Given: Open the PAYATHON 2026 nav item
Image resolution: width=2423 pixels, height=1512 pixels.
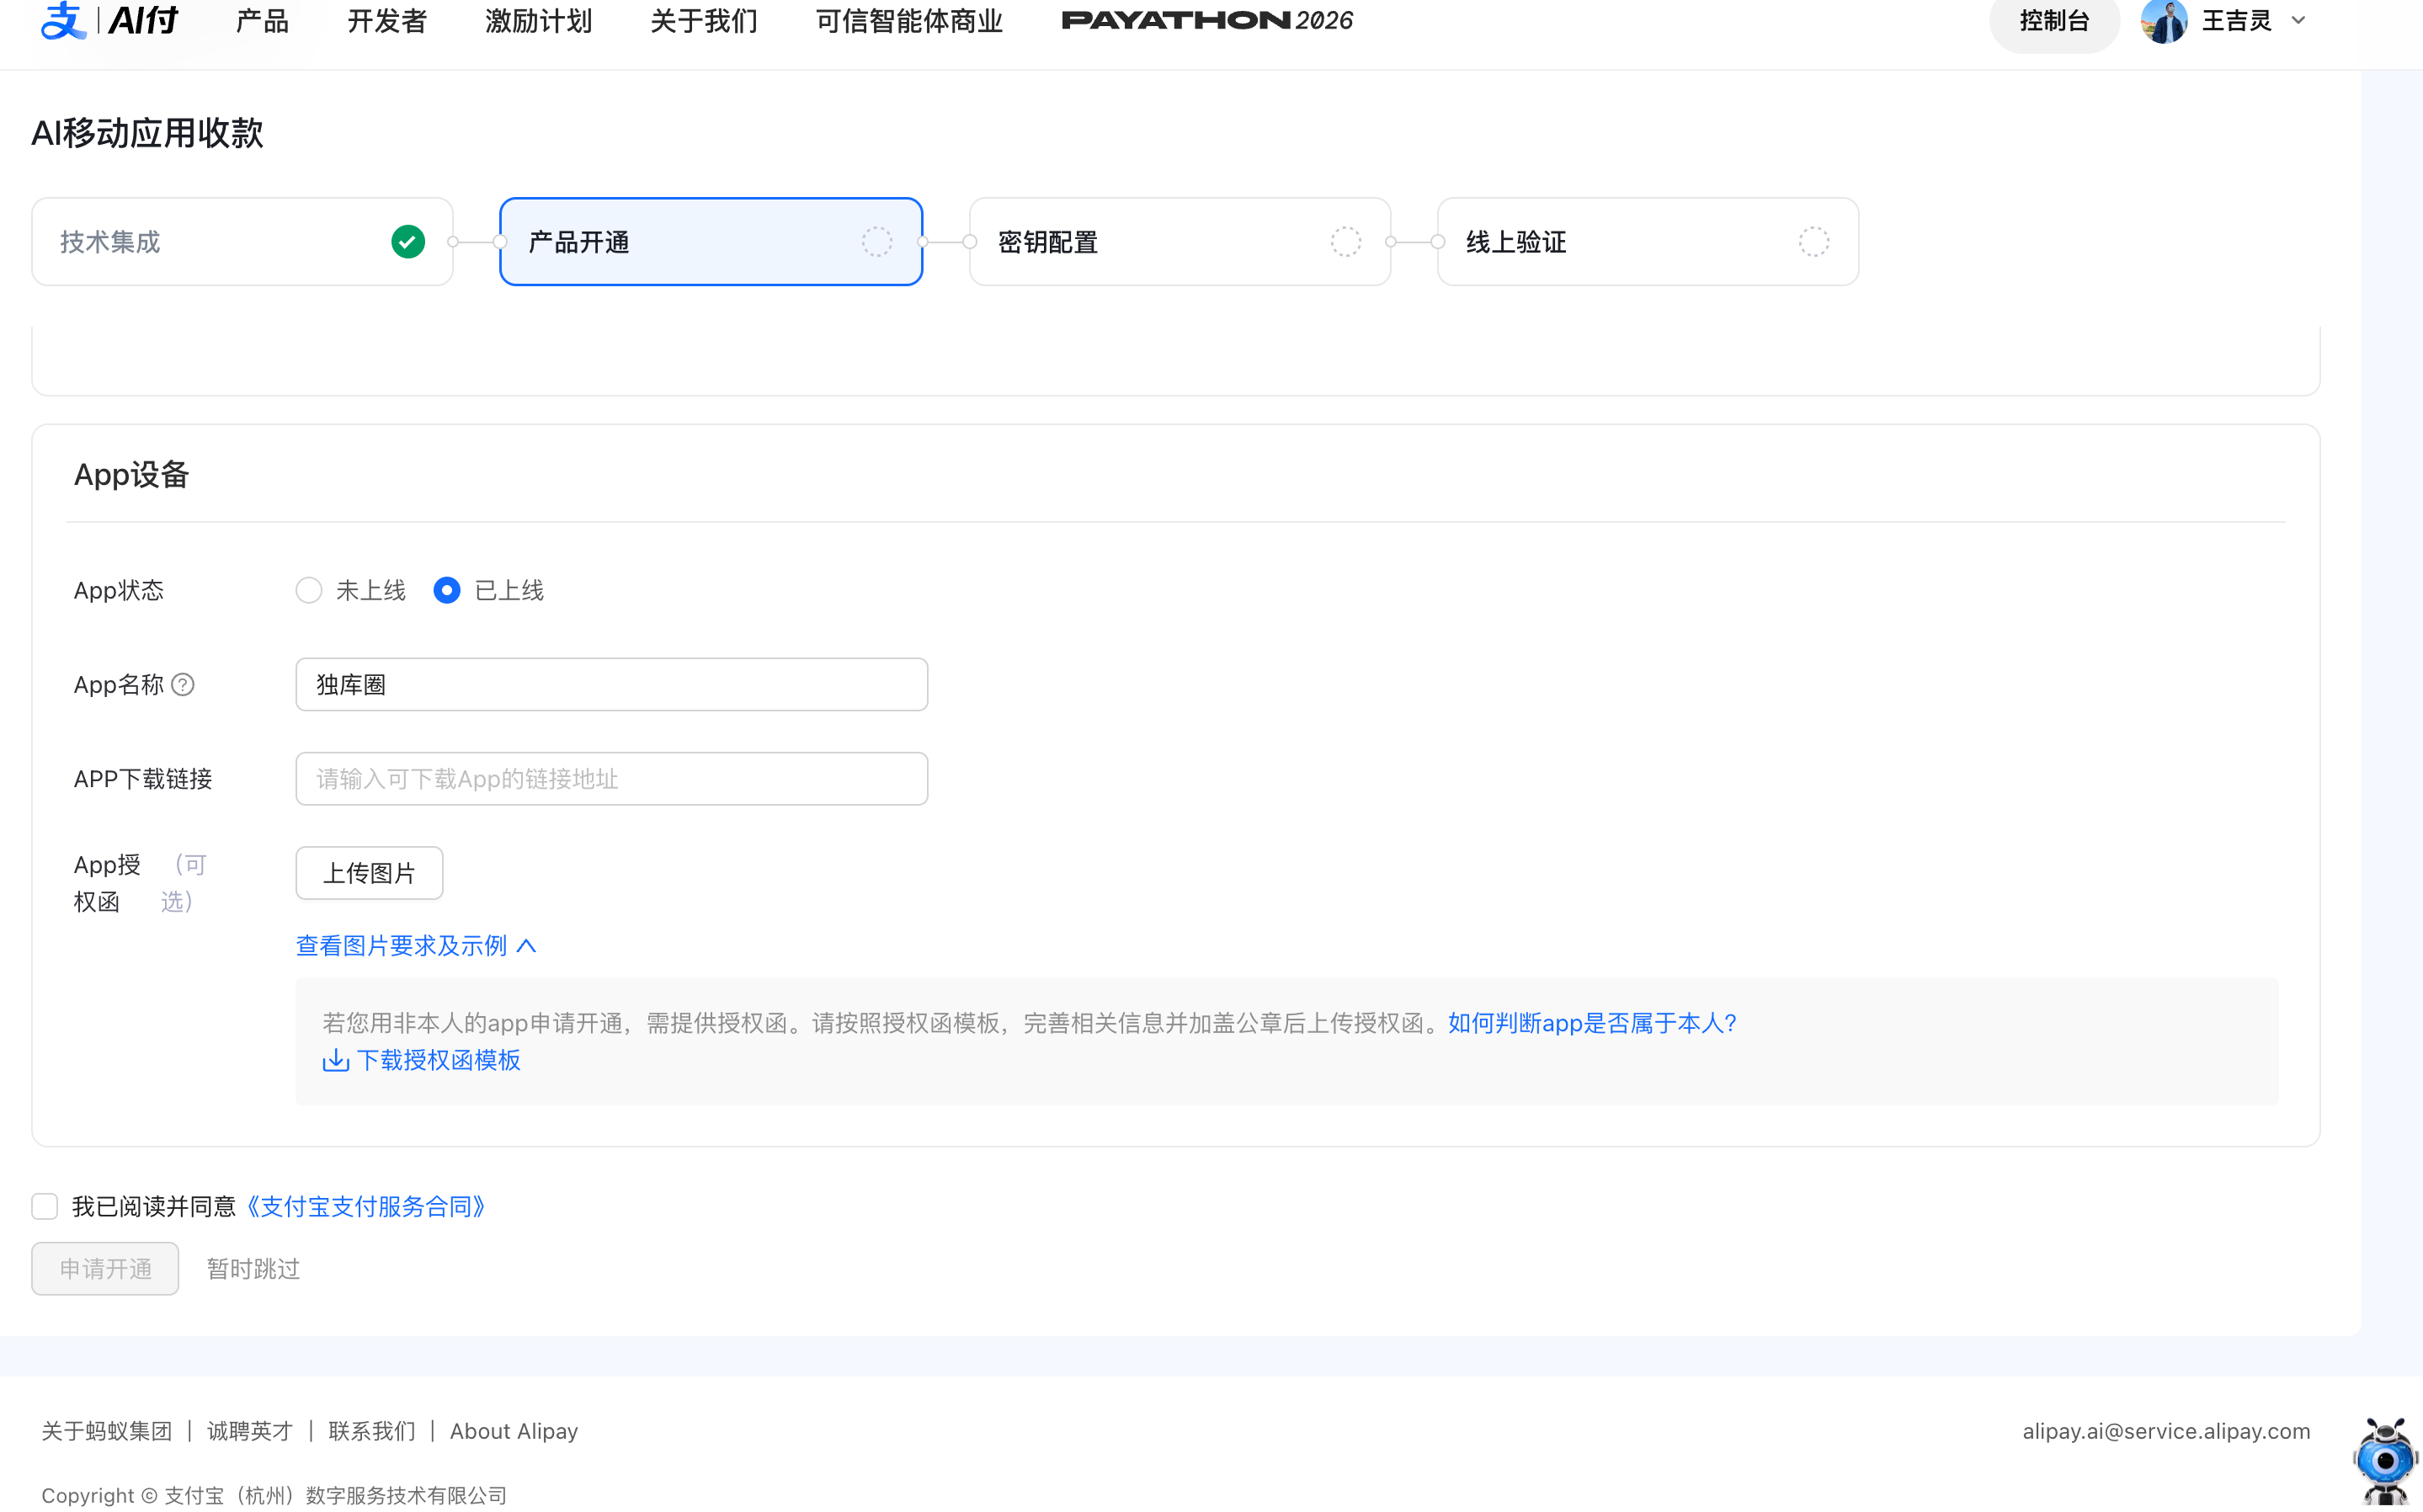Looking at the screenshot, I should pyautogui.click(x=1208, y=21).
